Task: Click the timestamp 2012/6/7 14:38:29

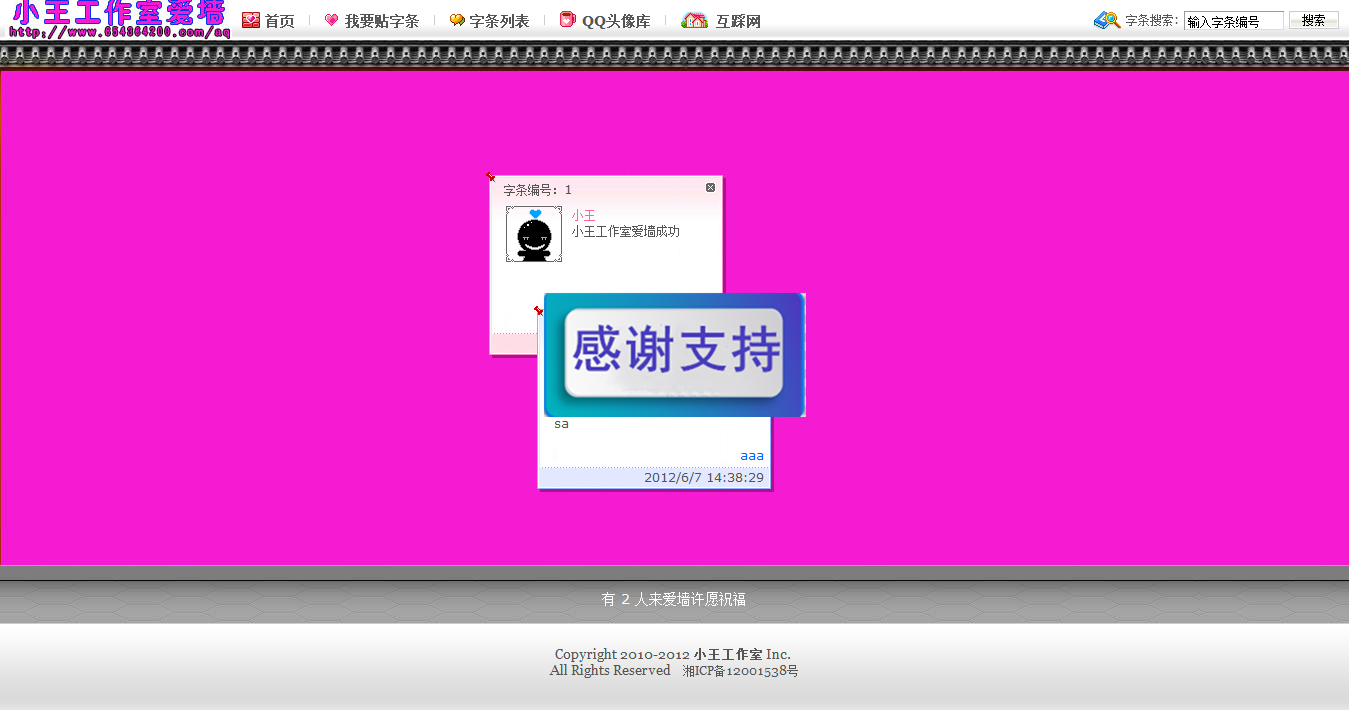Action: [704, 478]
